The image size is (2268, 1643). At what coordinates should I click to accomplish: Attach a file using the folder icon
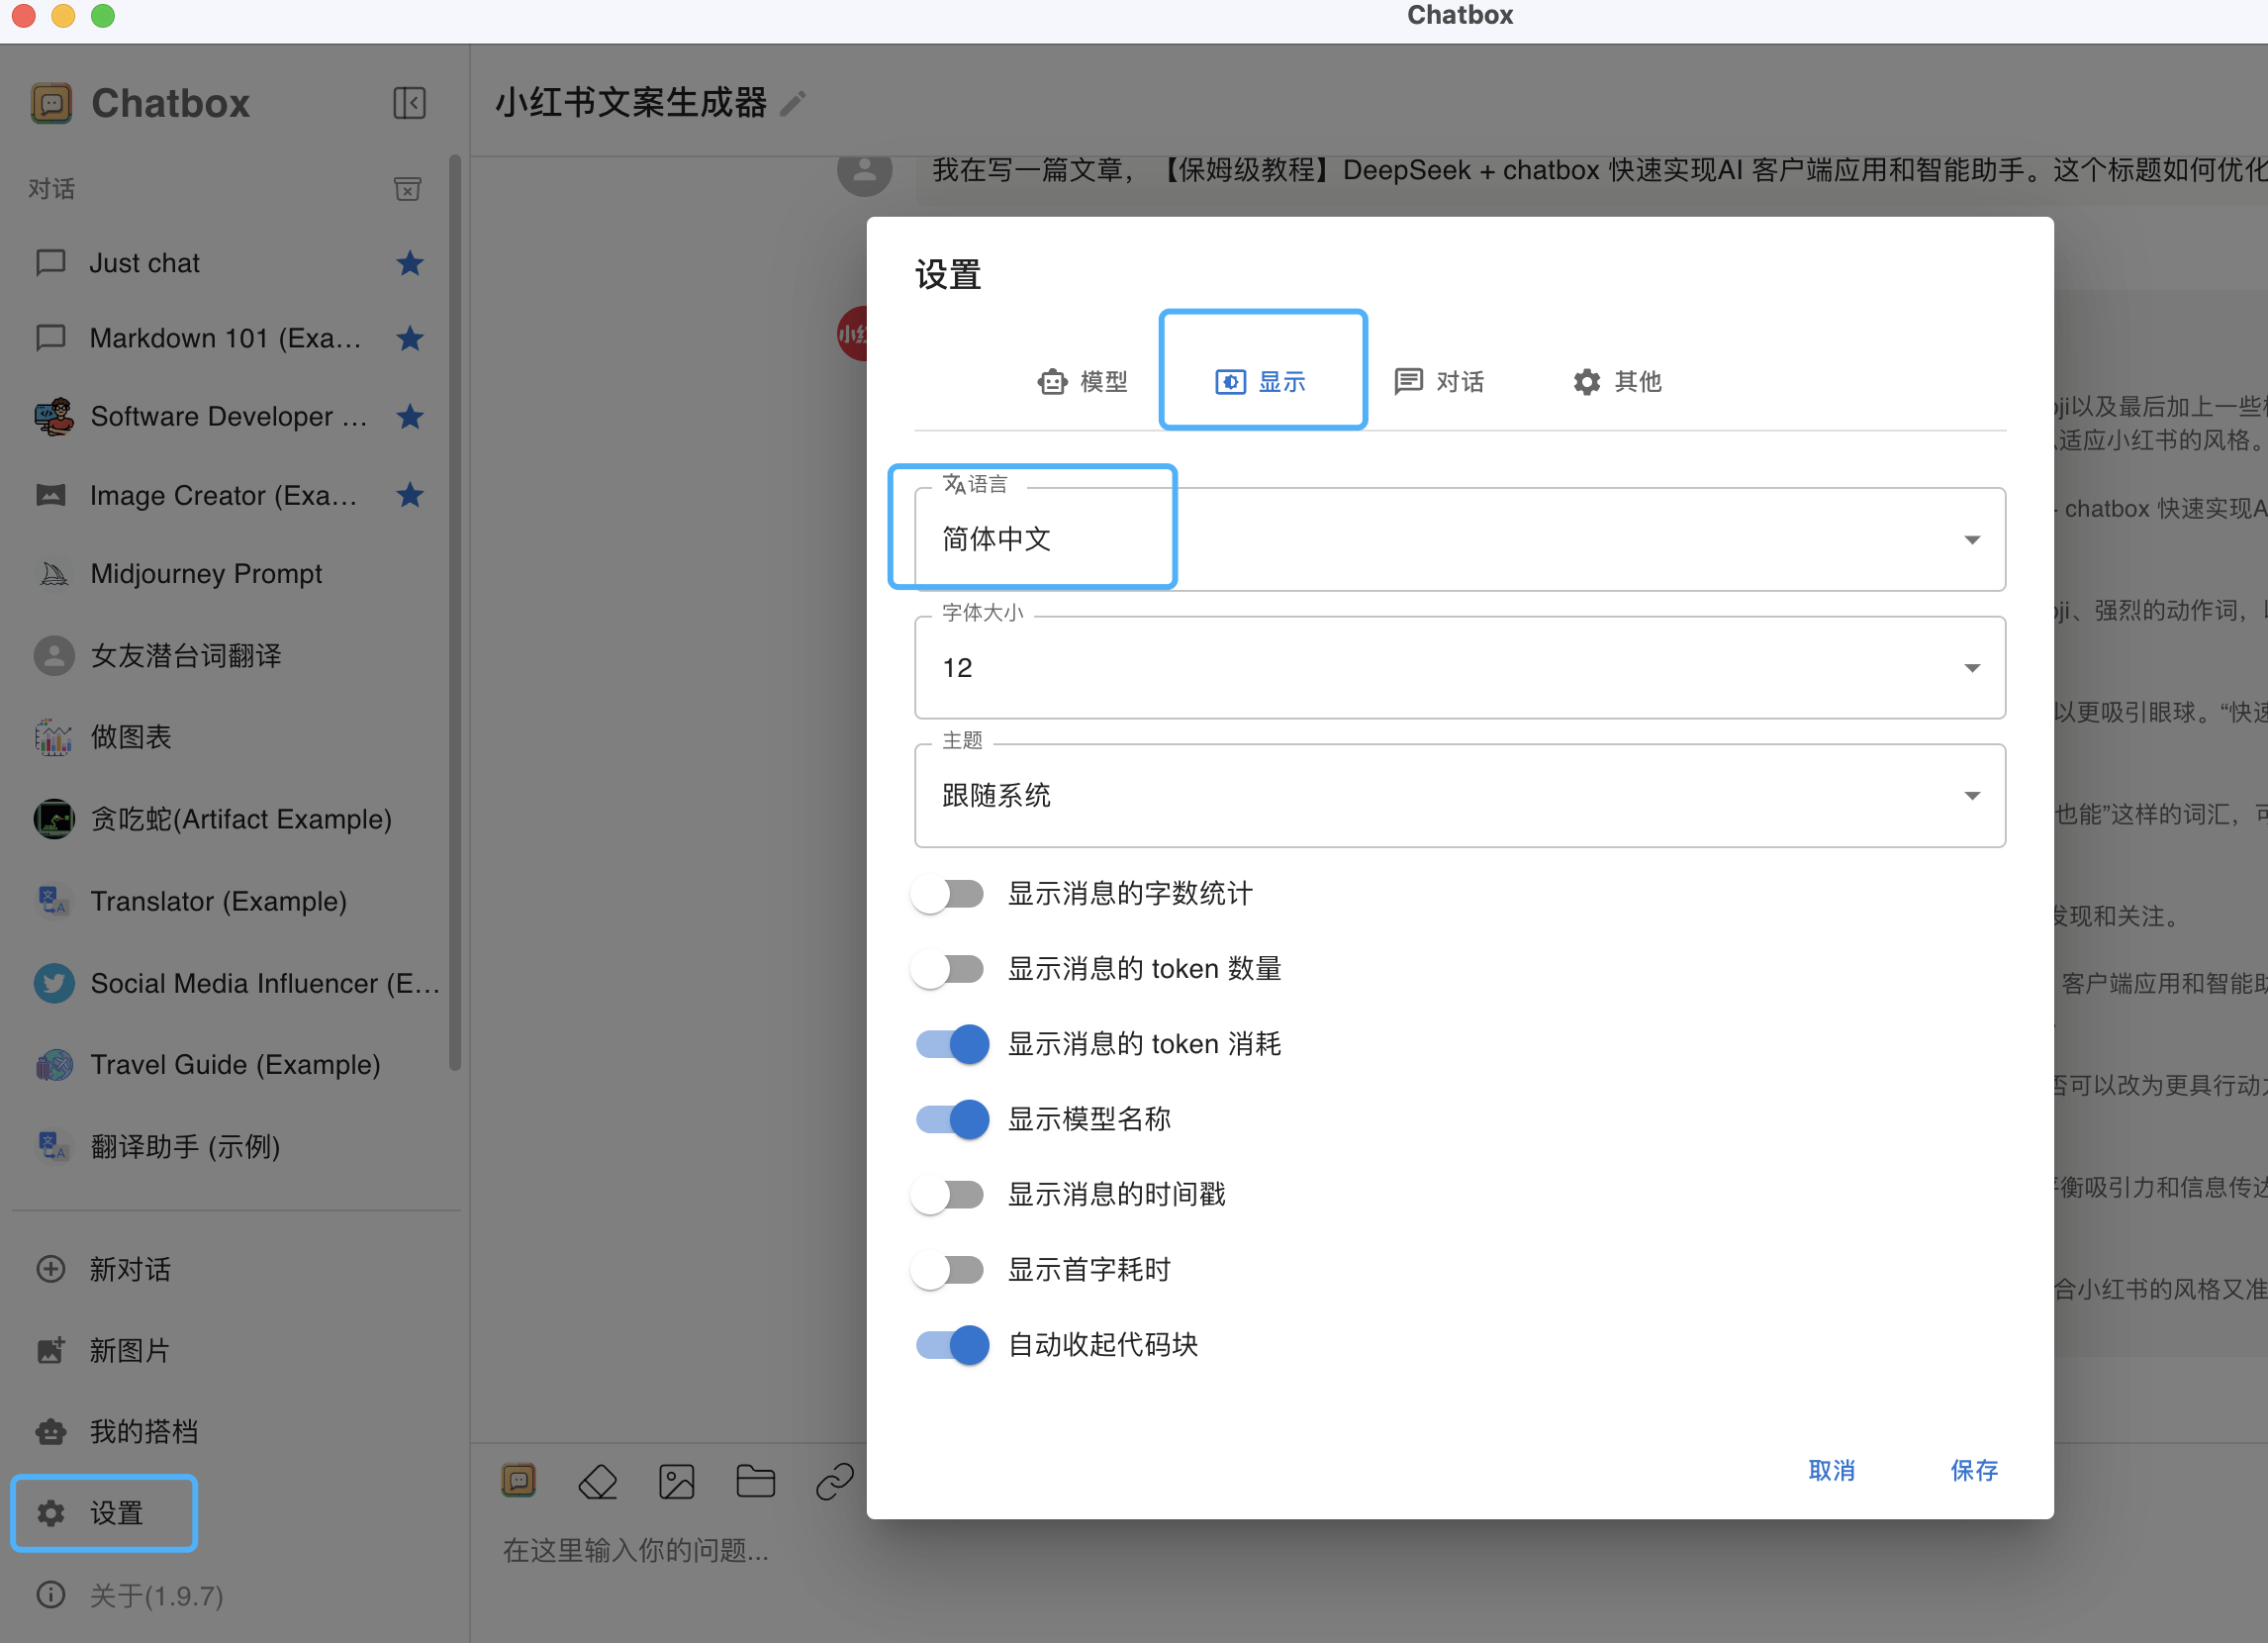pos(756,1481)
